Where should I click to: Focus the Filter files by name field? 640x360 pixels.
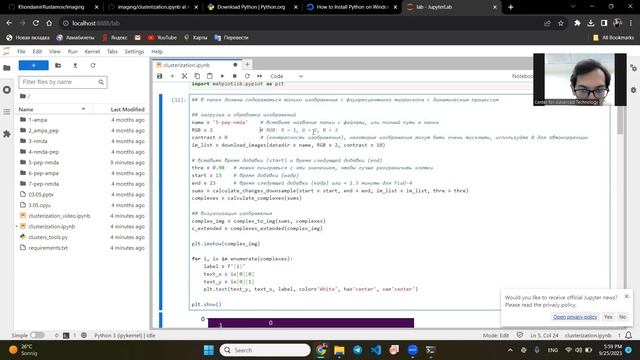point(63,82)
